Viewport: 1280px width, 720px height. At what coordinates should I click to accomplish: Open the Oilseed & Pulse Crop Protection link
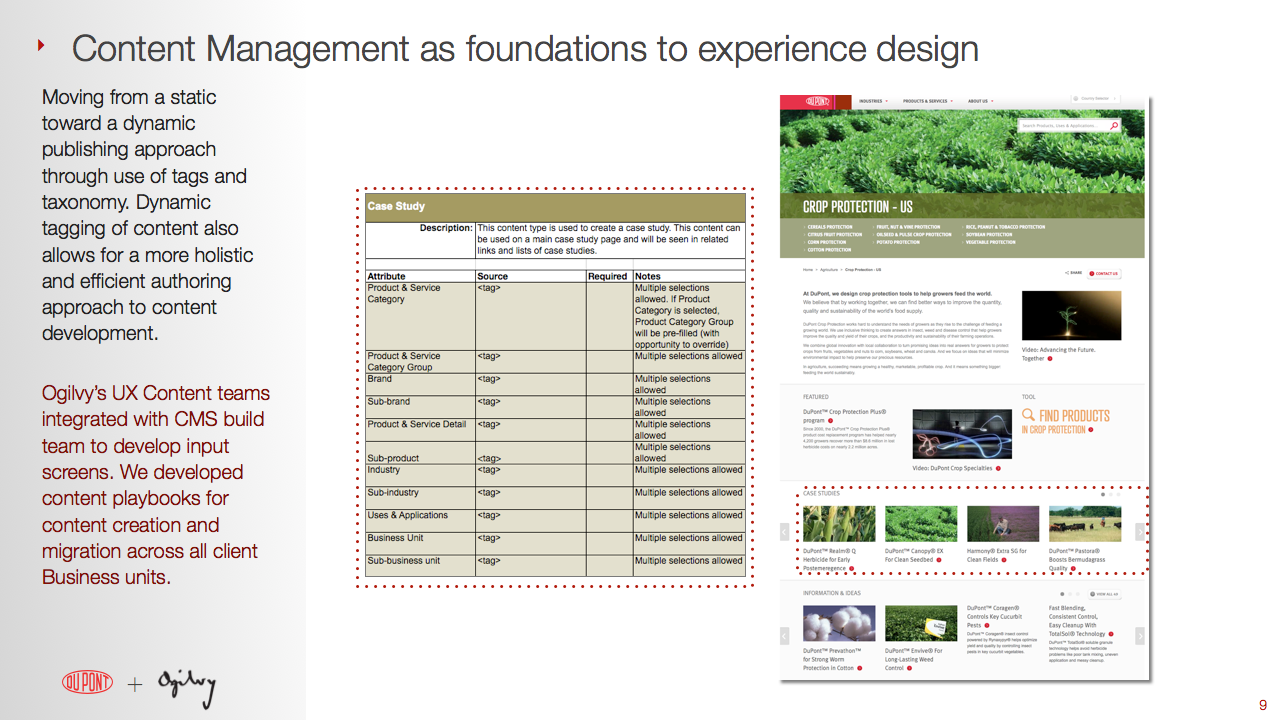(914, 235)
